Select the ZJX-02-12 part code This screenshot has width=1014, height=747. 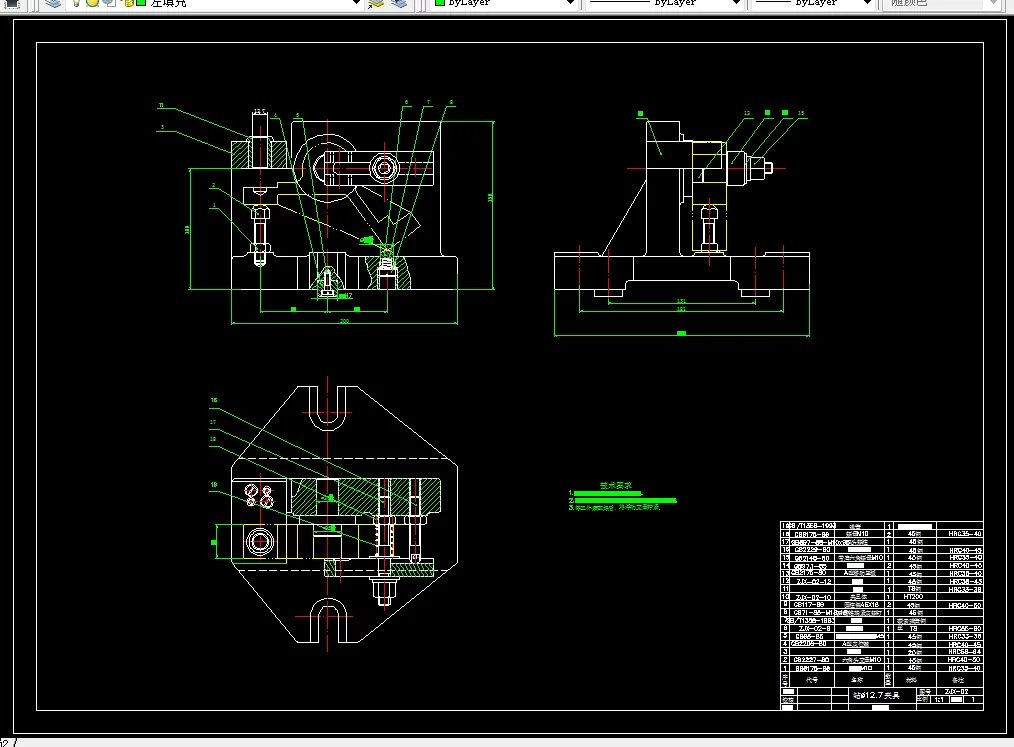coord(814,581)
